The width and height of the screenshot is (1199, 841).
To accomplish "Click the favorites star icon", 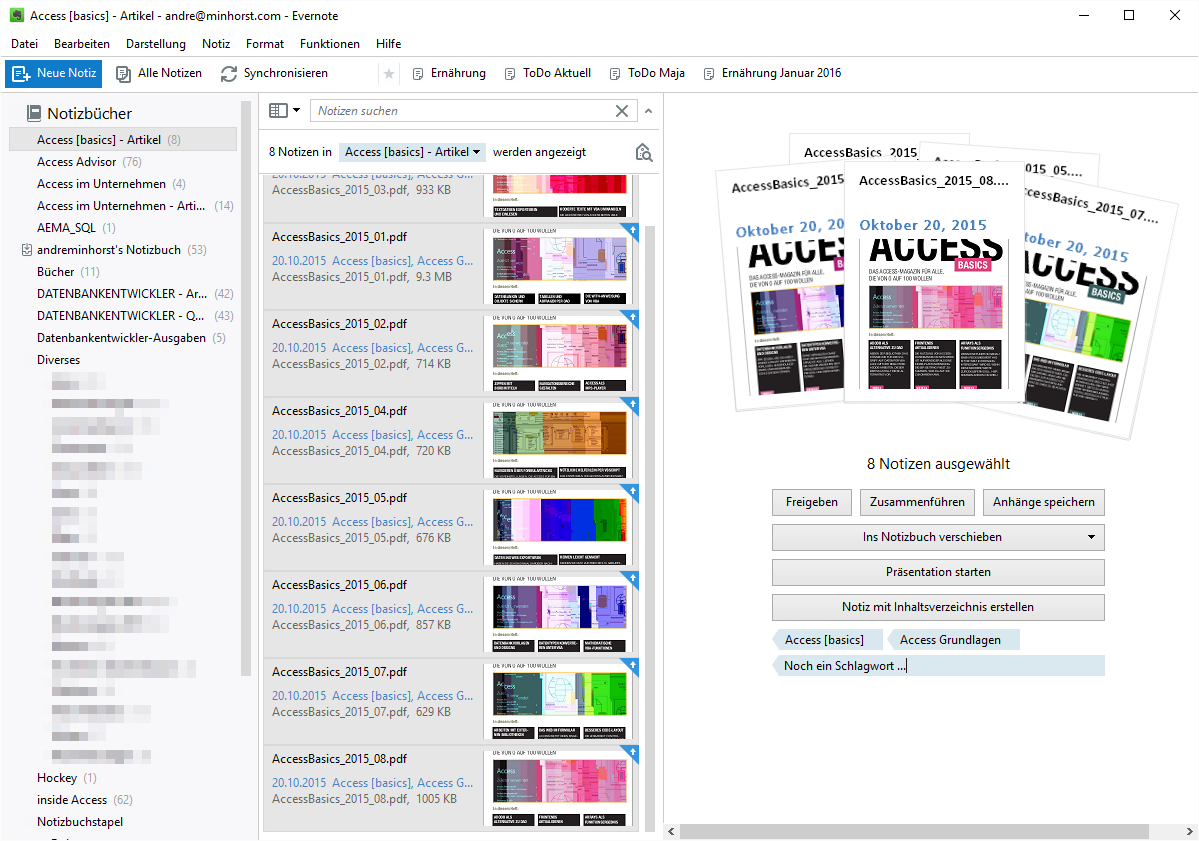I will click(x=388, y=73).
